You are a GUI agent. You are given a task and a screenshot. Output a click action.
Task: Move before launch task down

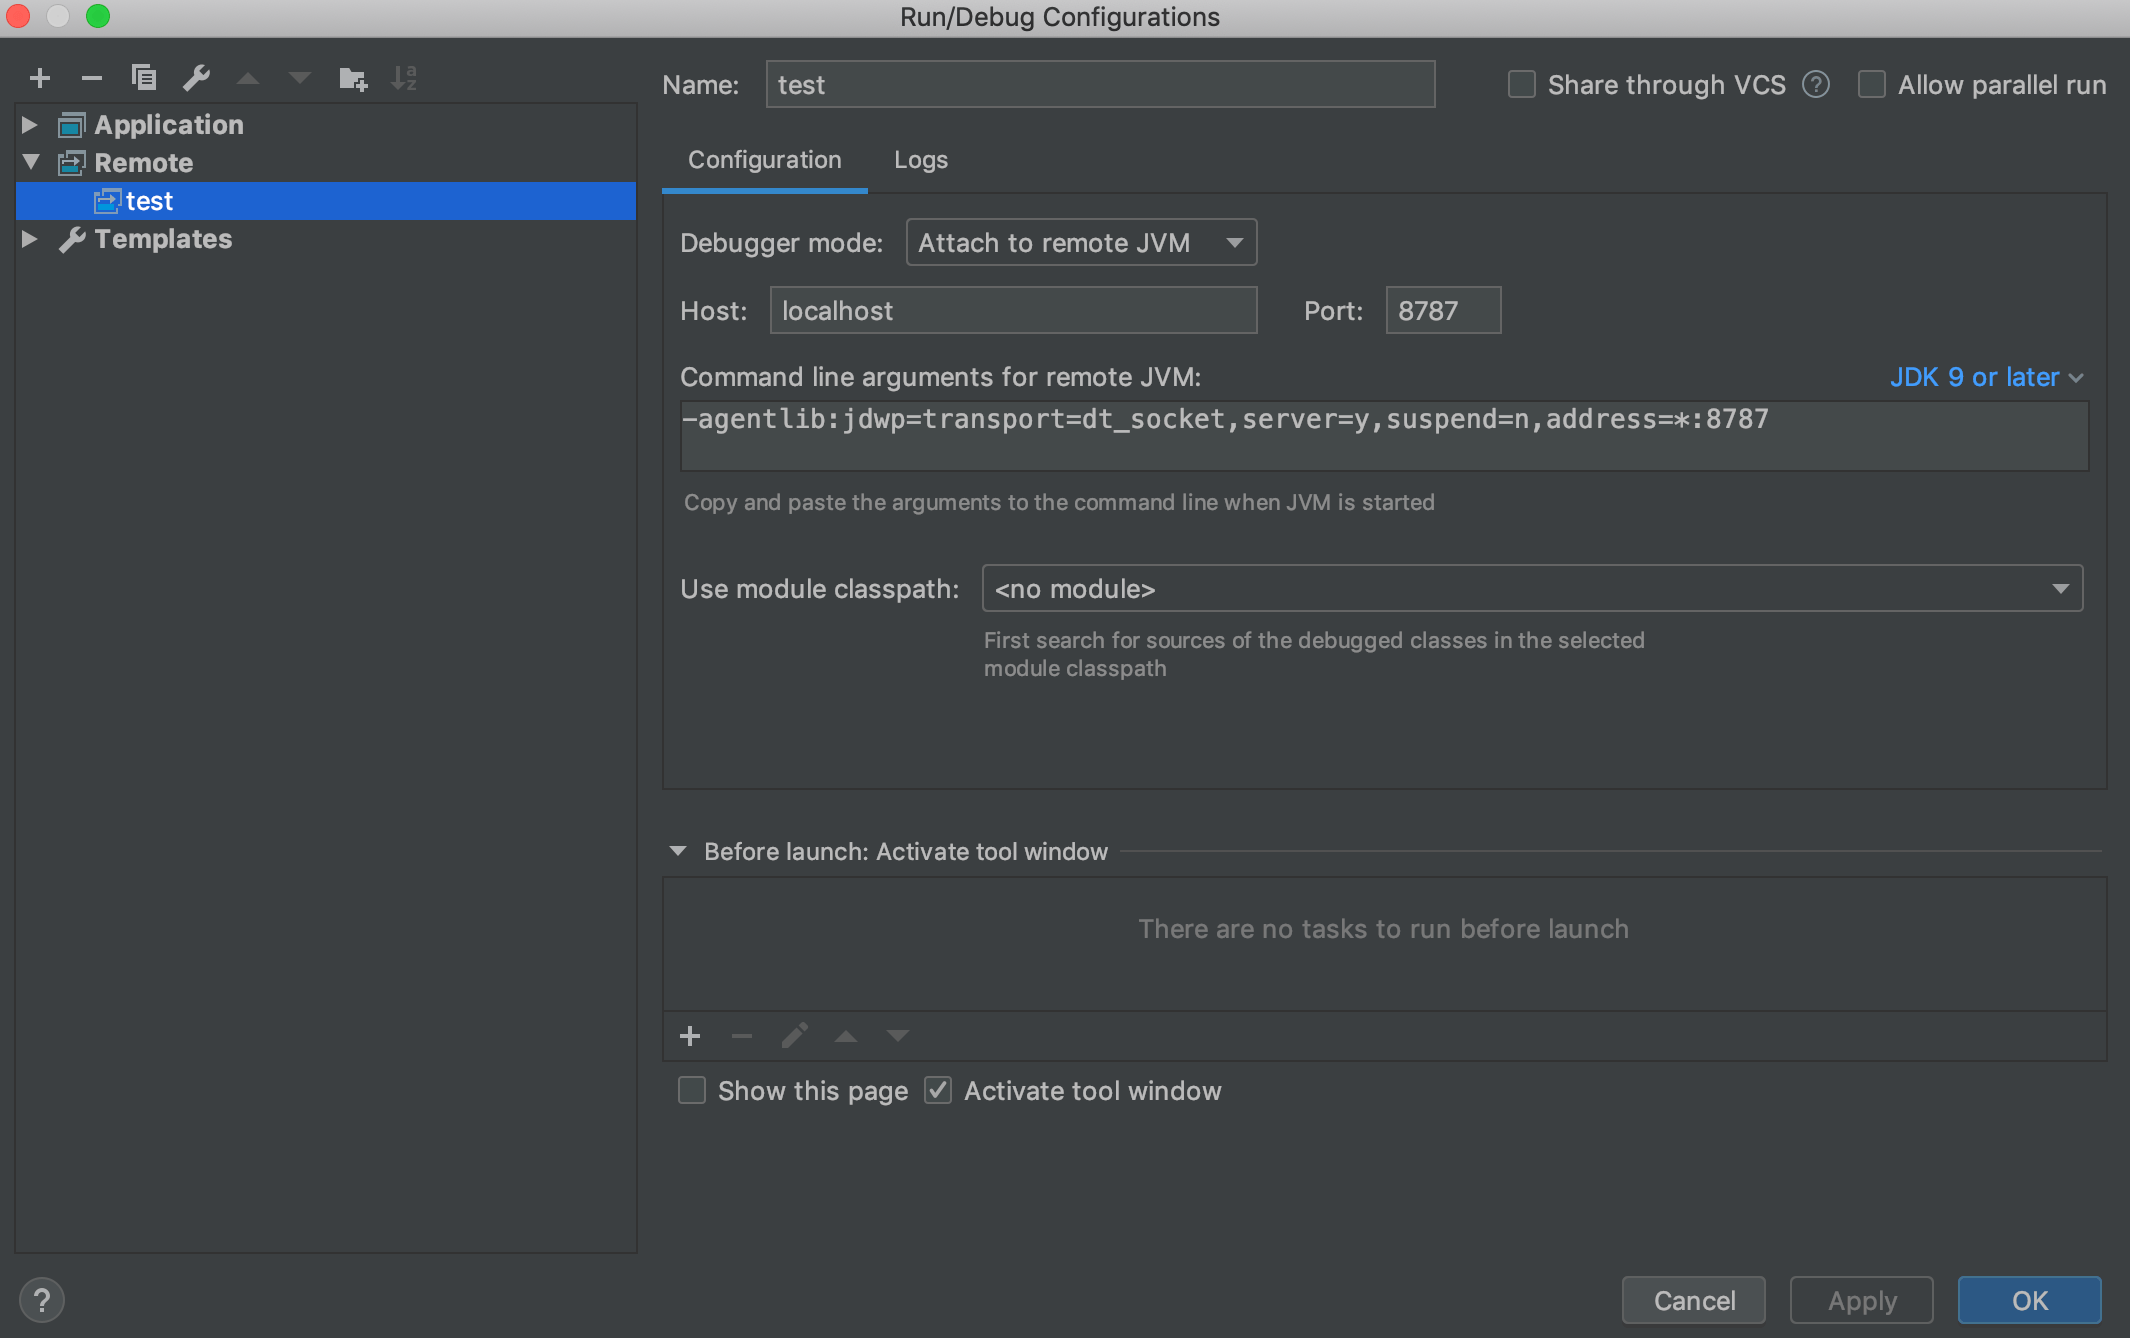coord(898,1036)
